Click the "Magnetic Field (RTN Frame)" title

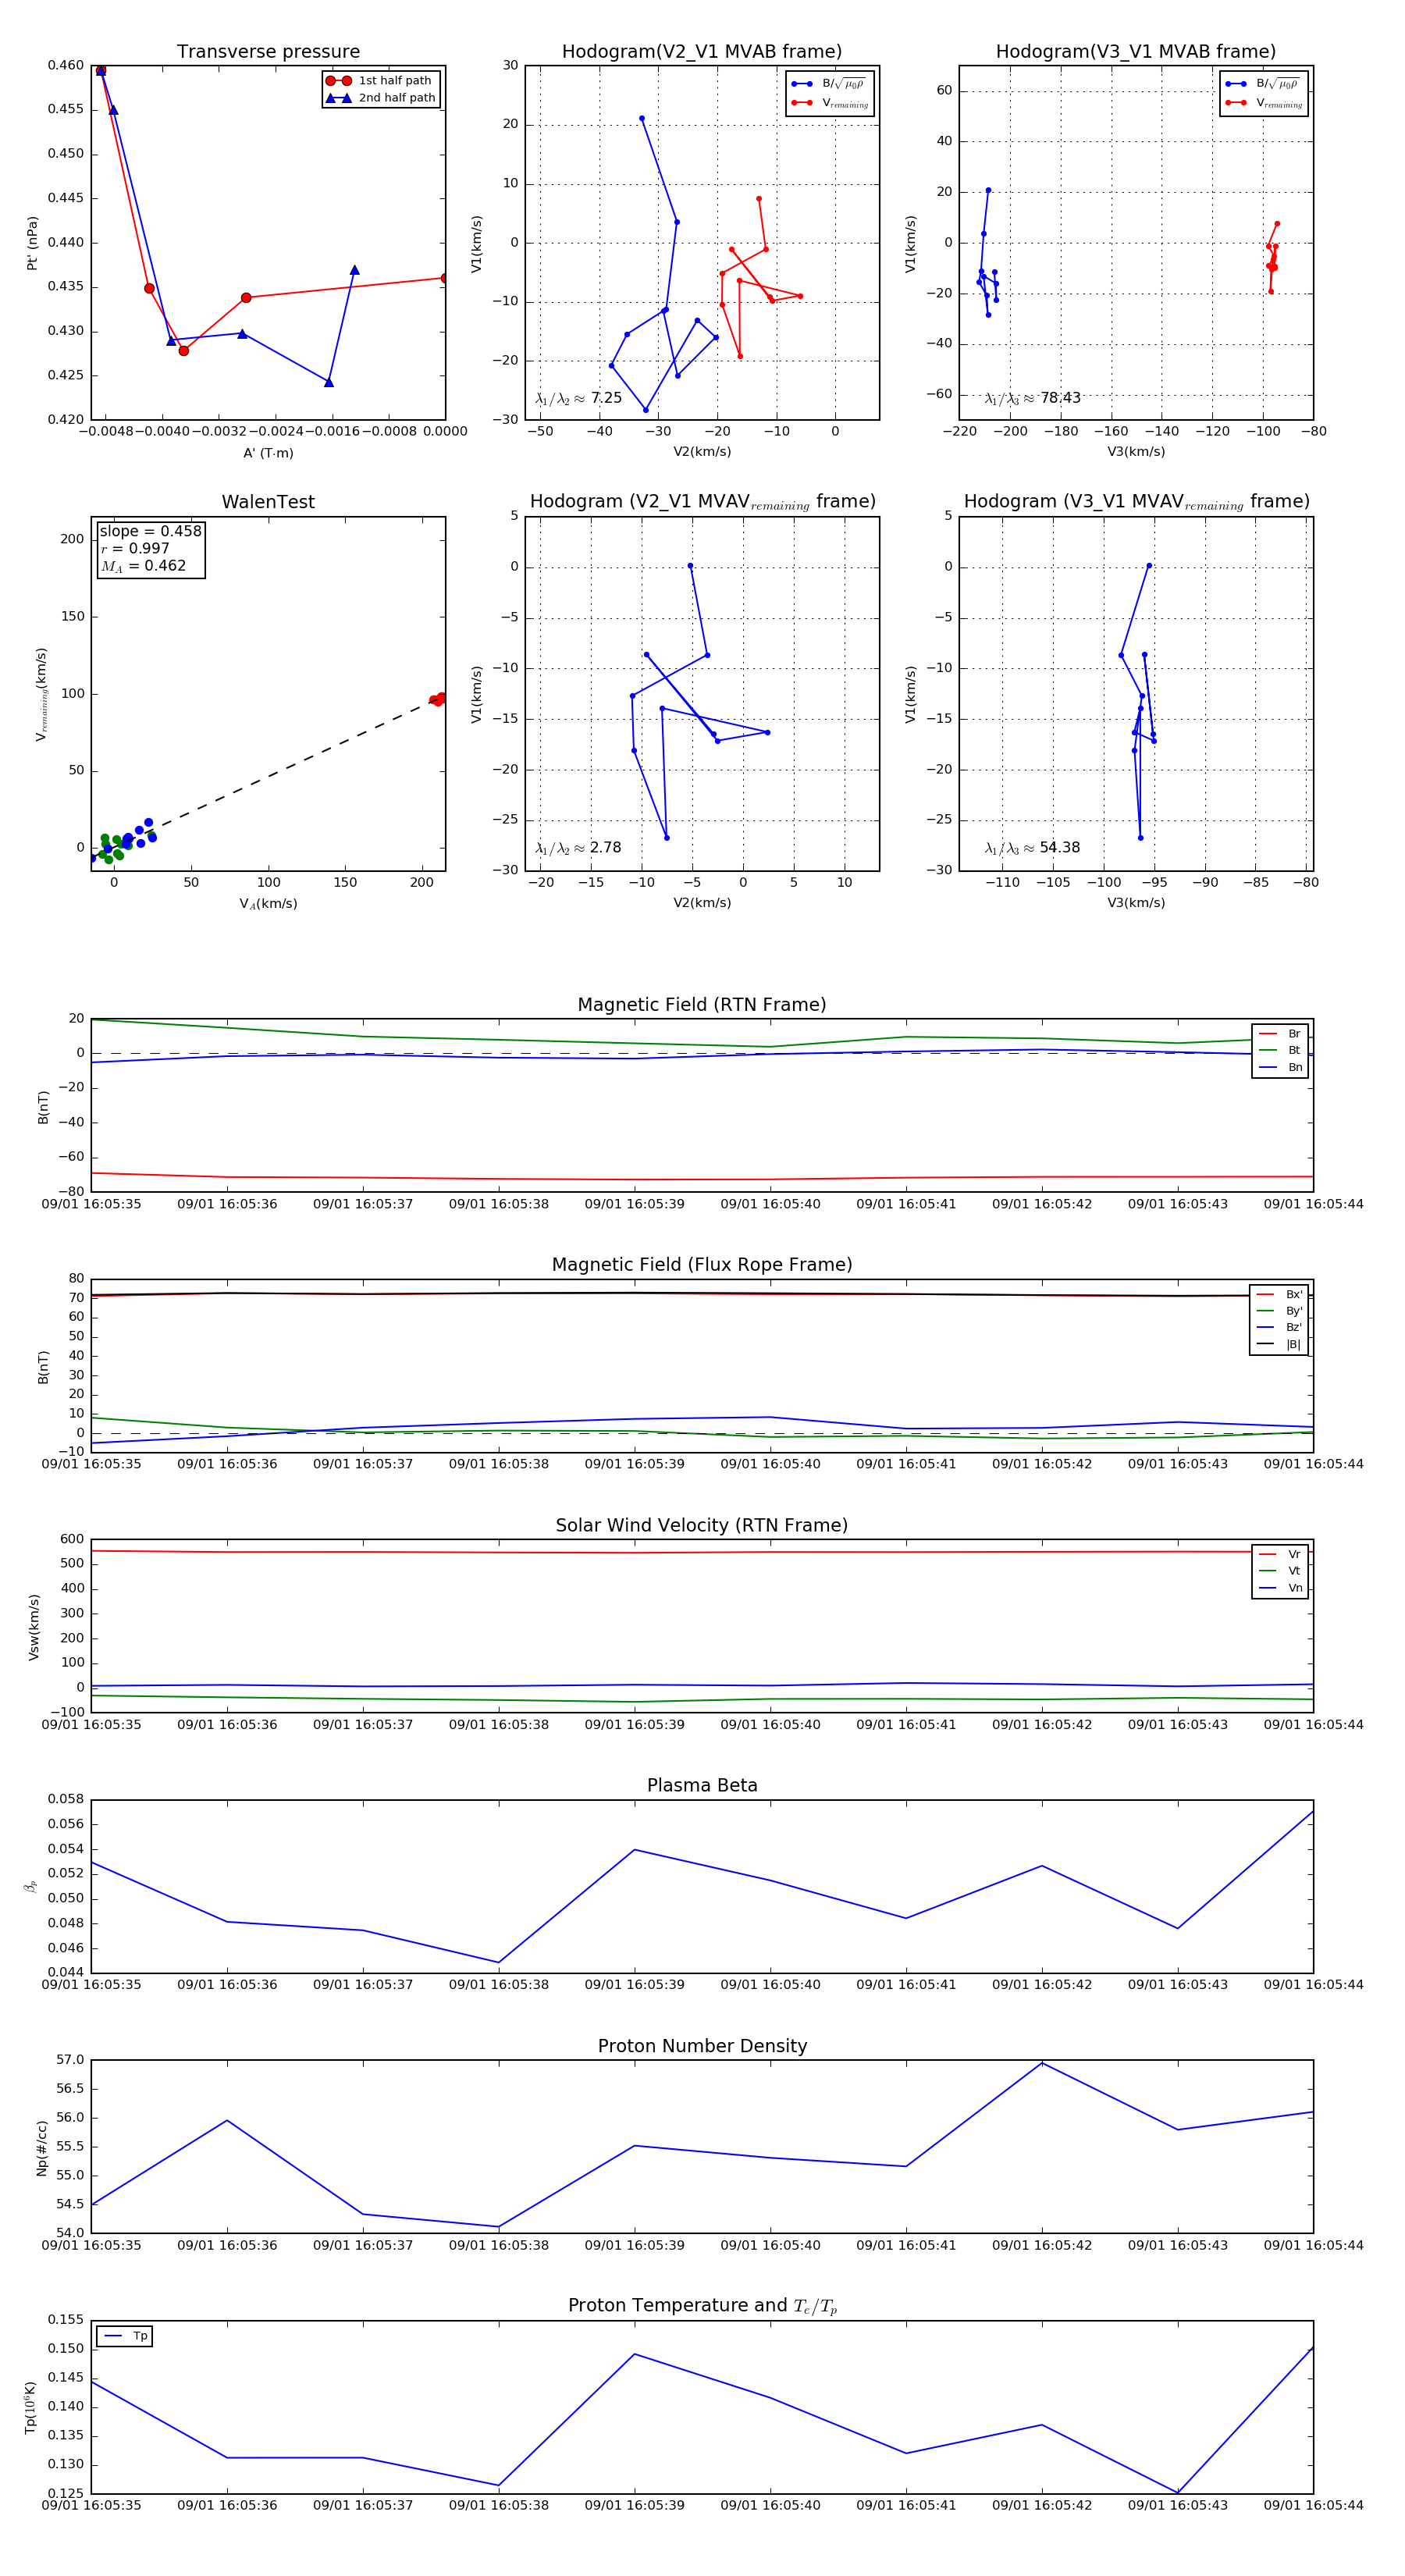tap(702, 1005)
